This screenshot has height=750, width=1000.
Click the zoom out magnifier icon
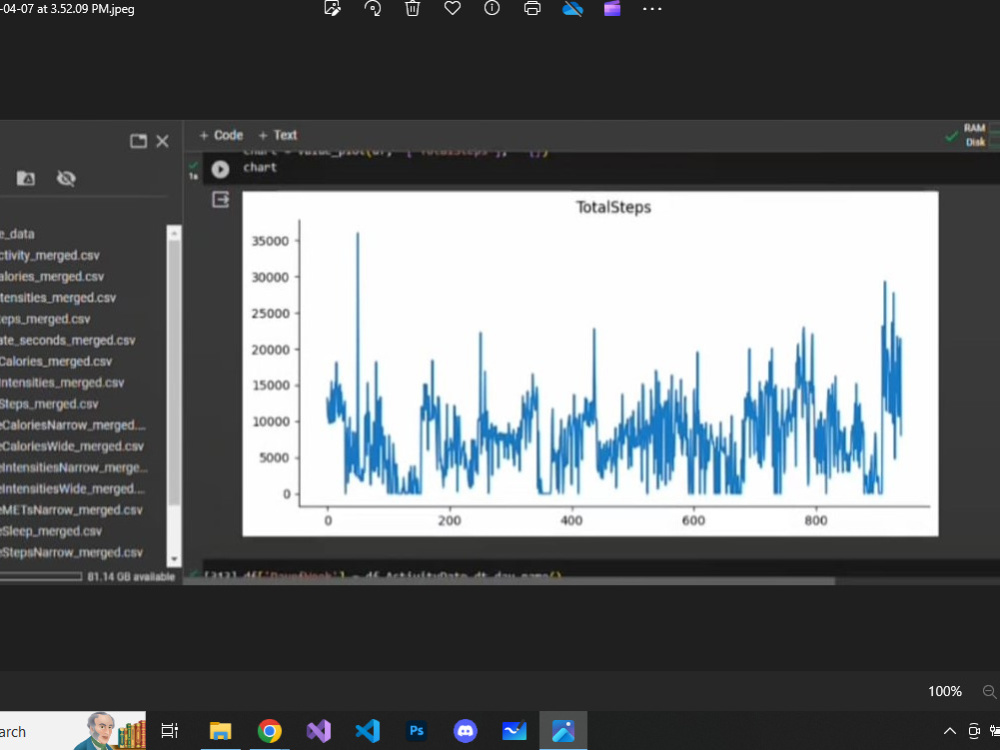pyautogui.click(x=990, y=691)
